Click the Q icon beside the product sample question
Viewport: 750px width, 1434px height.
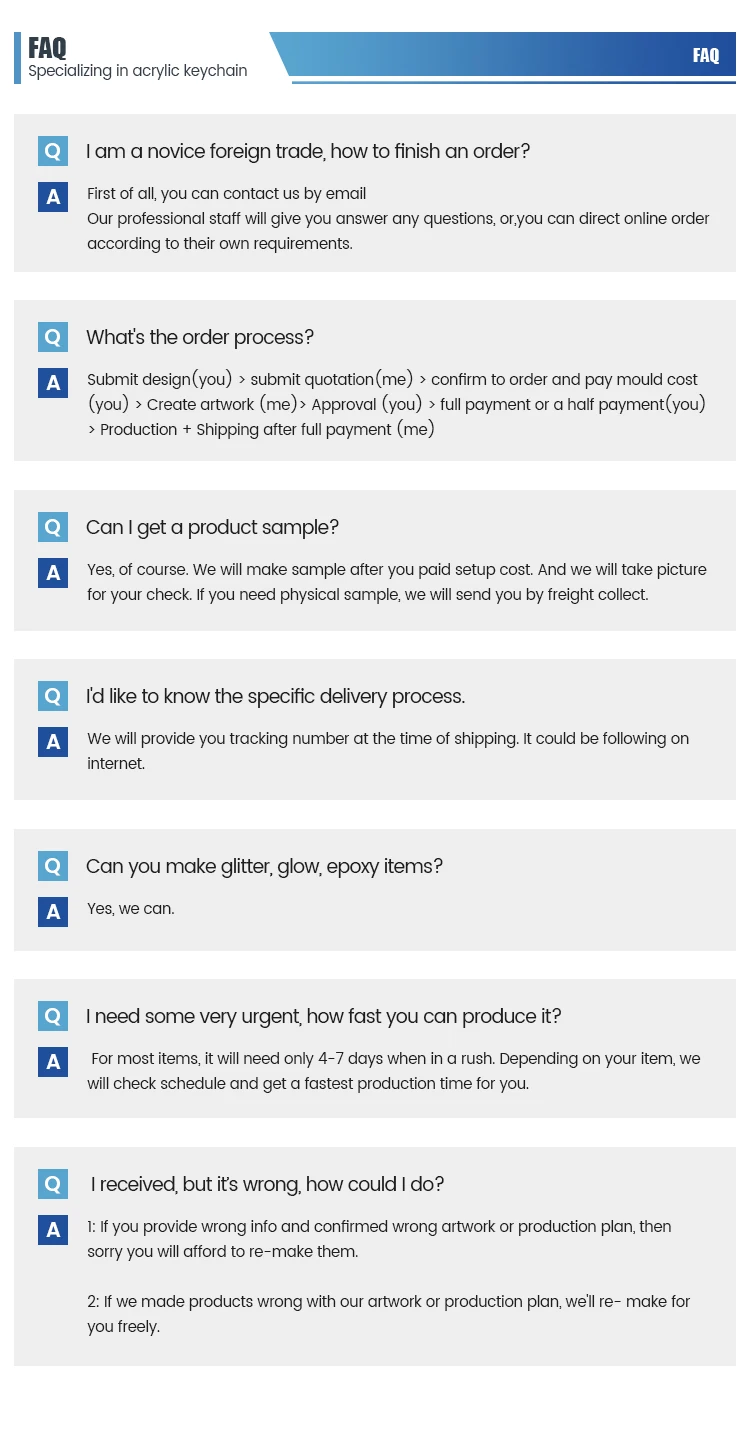[x=53, y=527]
